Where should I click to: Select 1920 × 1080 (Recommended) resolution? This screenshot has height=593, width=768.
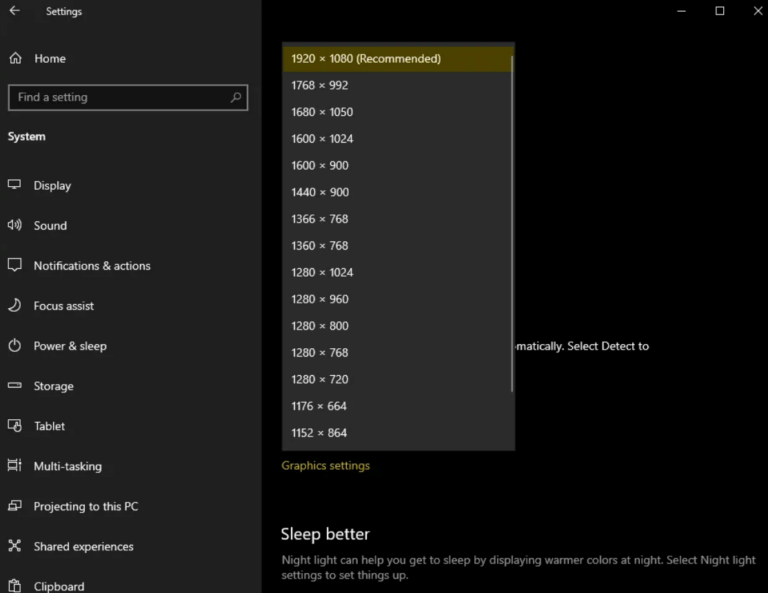click(398, 59)
